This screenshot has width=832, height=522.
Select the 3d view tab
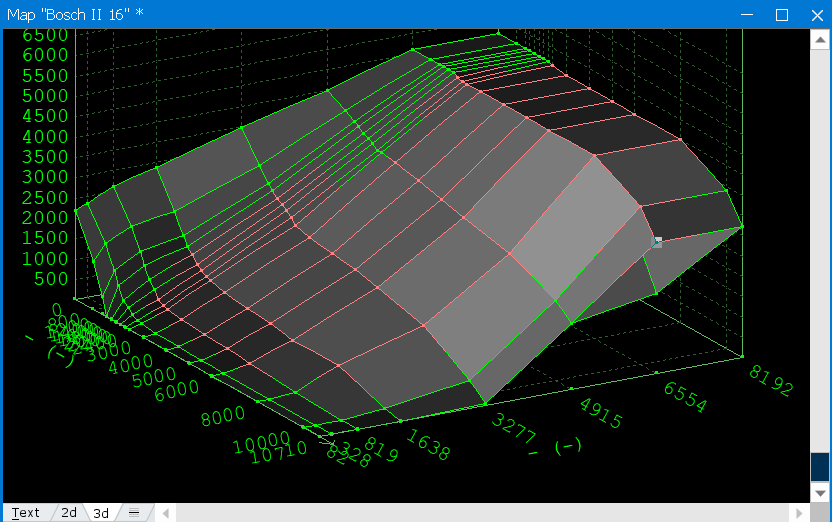pos(101,513)
